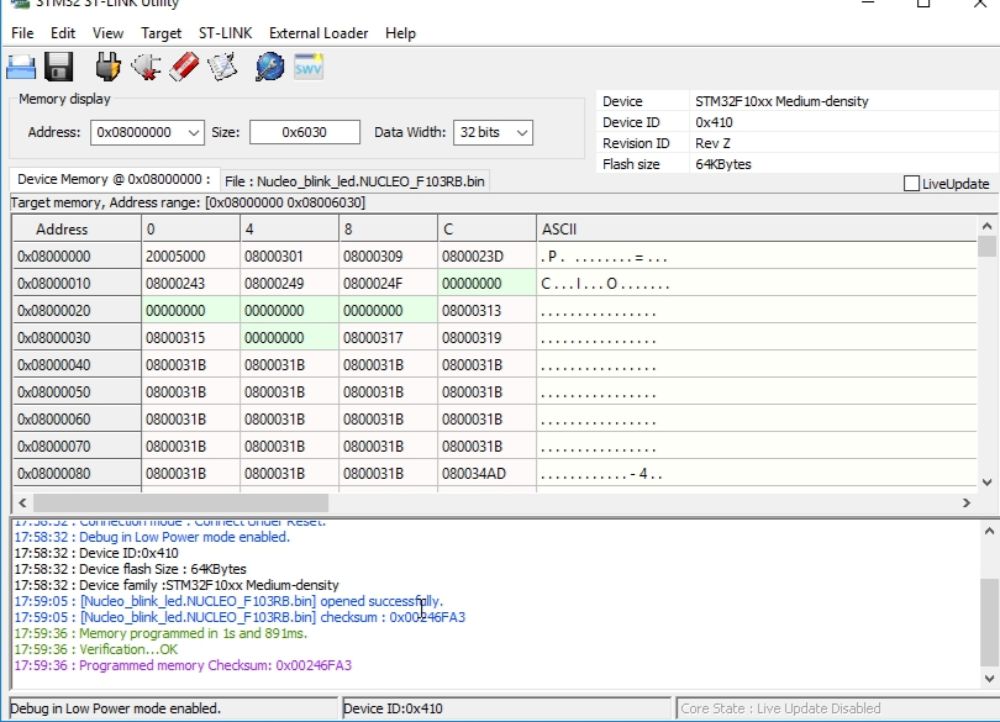Click address row 0x08000000
The image size is (1000, 722).
tap(77, 256)
